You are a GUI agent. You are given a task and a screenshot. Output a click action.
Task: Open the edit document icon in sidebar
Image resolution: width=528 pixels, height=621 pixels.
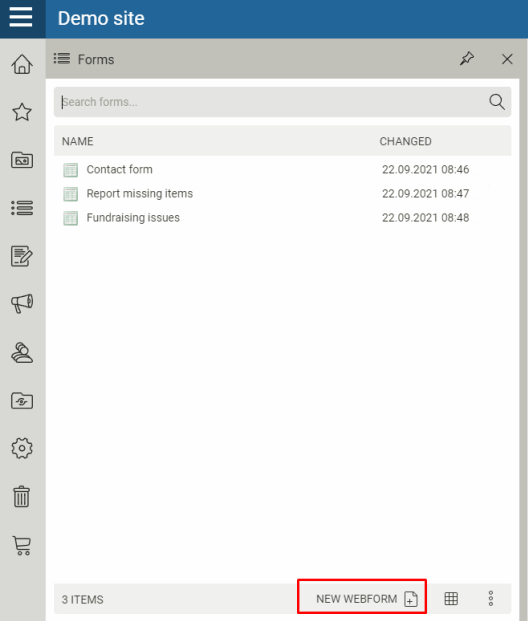point(22,256)
